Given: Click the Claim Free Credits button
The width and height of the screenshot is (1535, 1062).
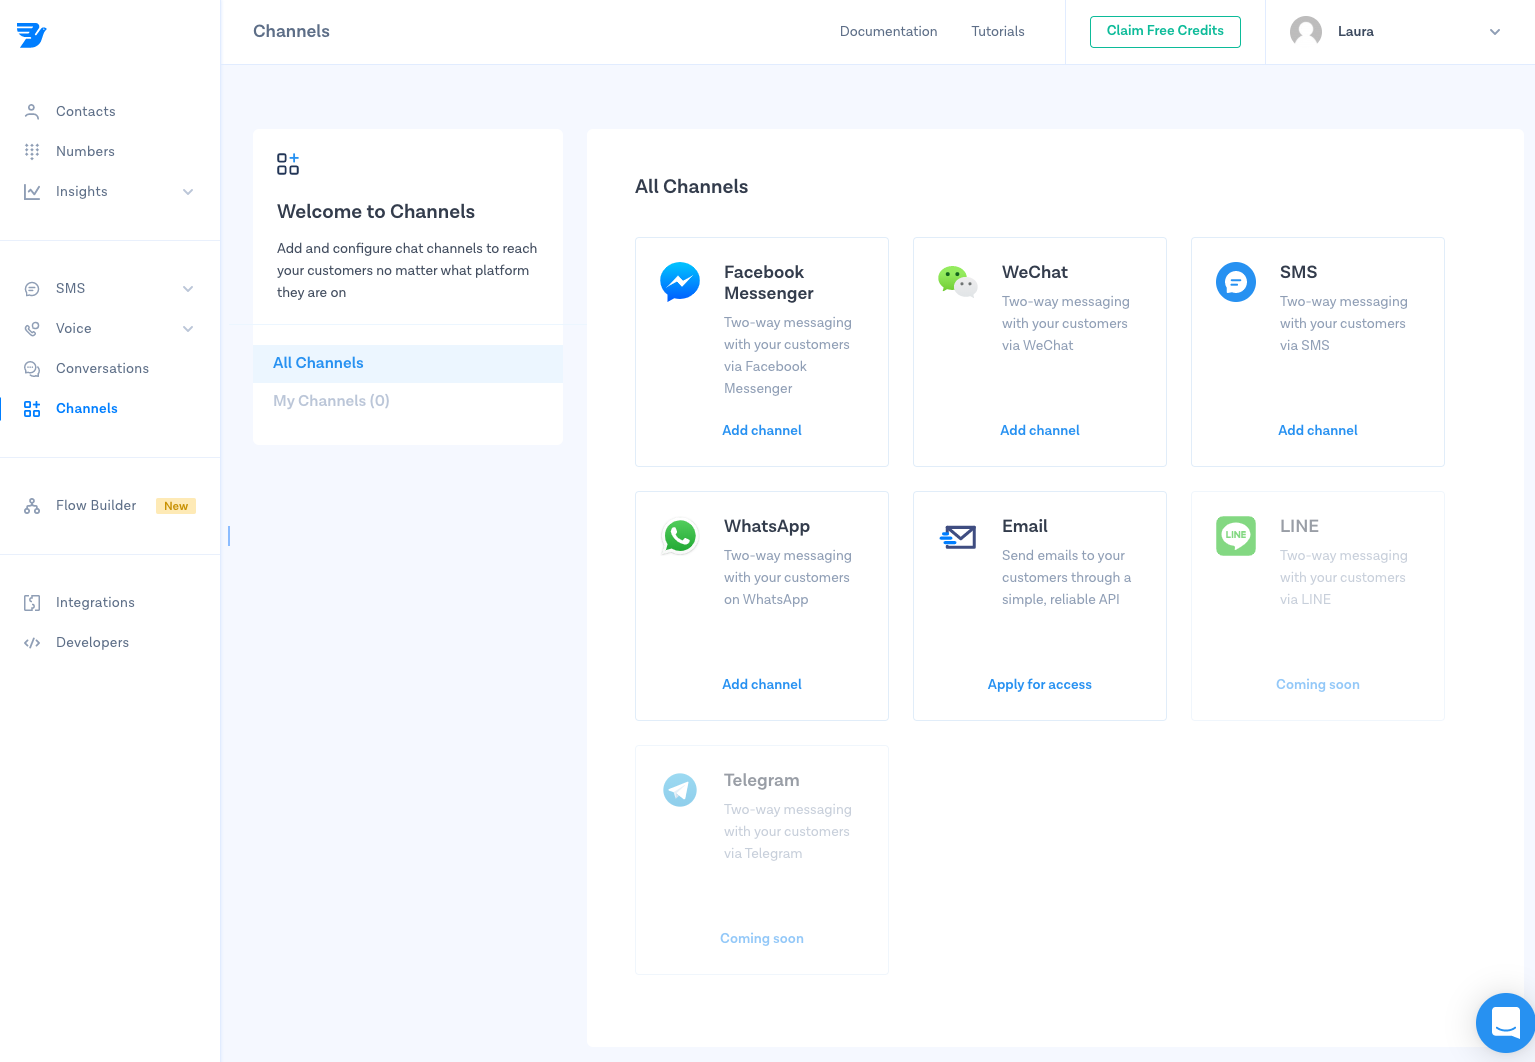Looking at the screenshot, I should (x=1165, y=31).
